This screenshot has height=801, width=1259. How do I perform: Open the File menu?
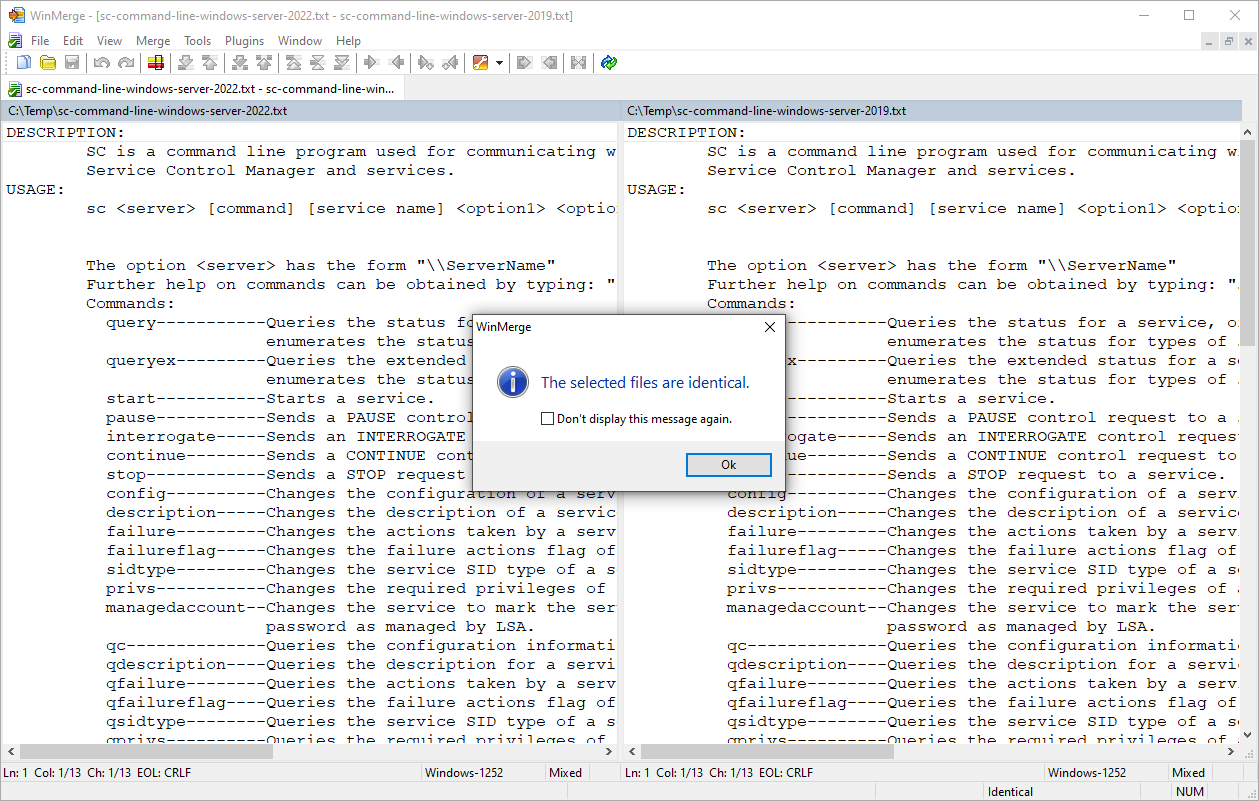40,41
